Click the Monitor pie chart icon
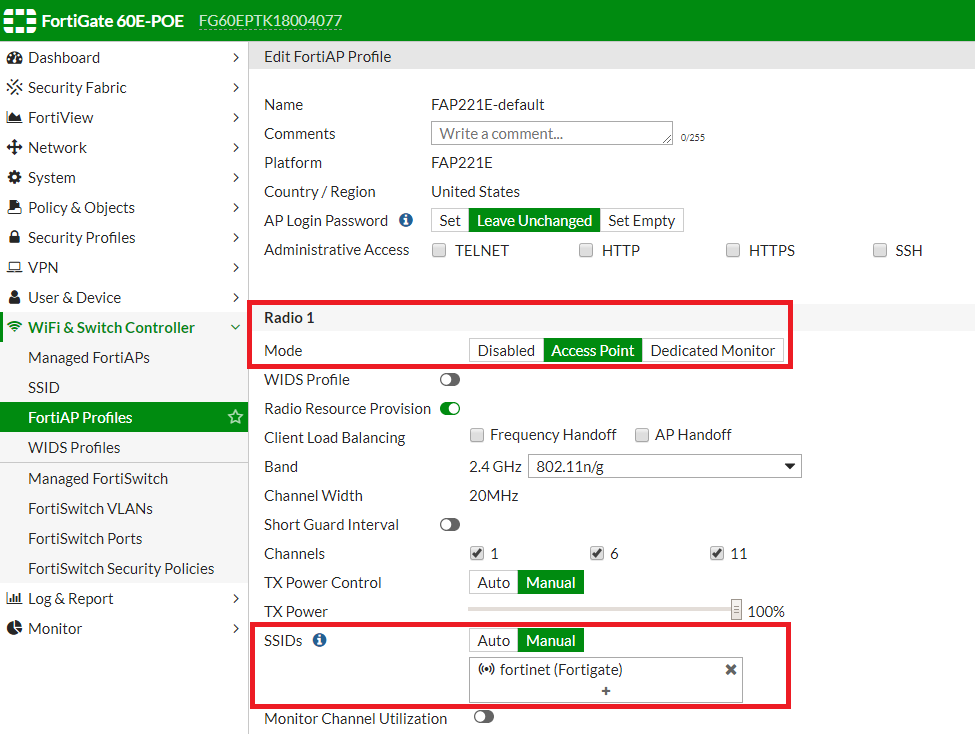Viewport: 977px width, 734px height. (x=14, y=629)
